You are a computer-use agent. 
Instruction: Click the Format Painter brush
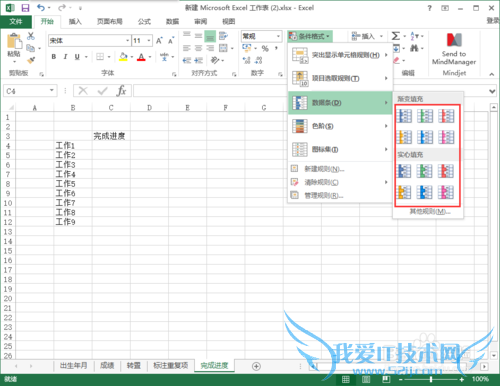31,60
